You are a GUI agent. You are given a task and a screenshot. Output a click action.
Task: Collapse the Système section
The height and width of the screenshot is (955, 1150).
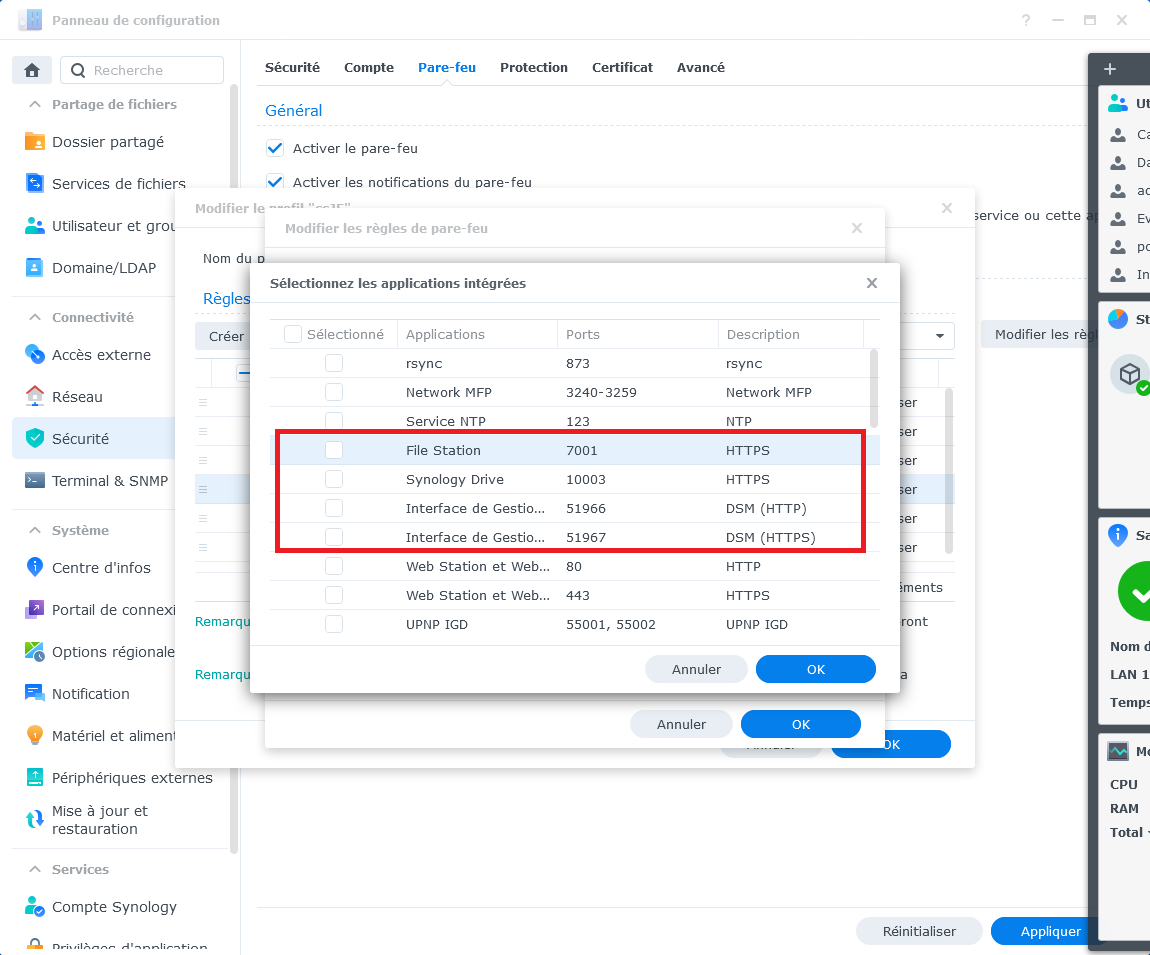click(x=34, y=530)
